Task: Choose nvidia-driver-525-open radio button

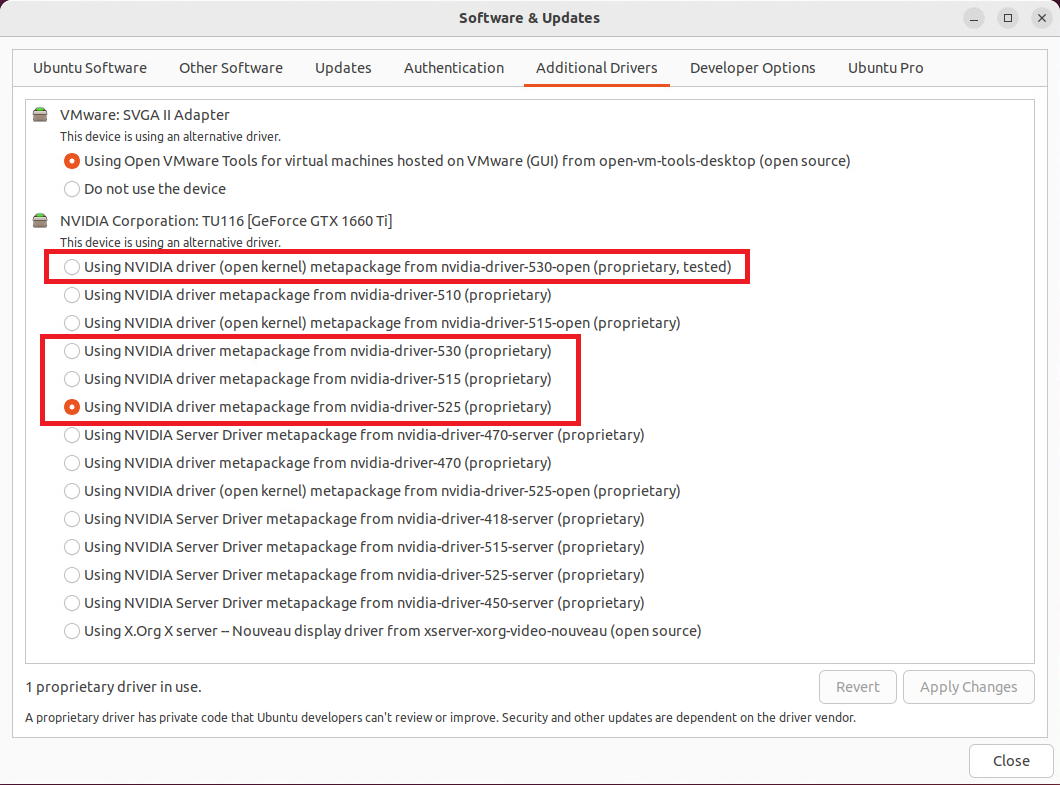Action: coord(72,492)
